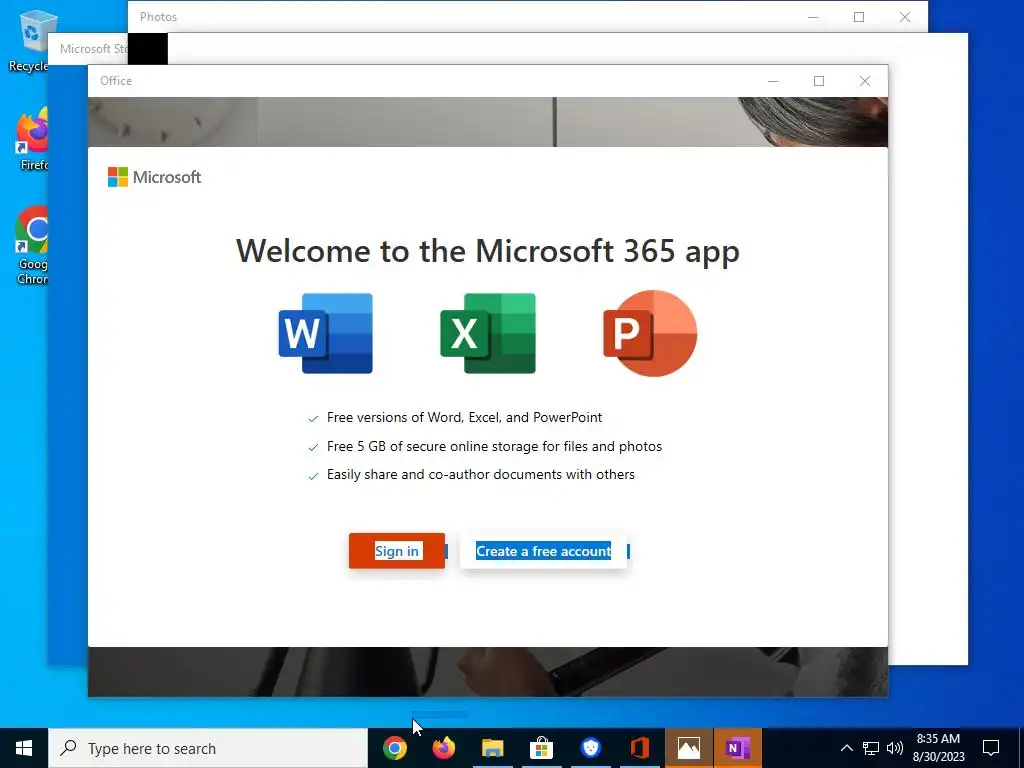Click the PowerPoint app icon
Screen dimensions: 1024x768
[650, 333]
